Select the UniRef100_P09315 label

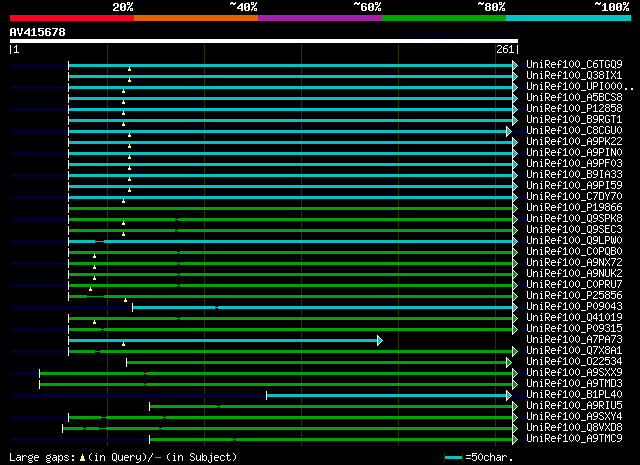point(574,329)
